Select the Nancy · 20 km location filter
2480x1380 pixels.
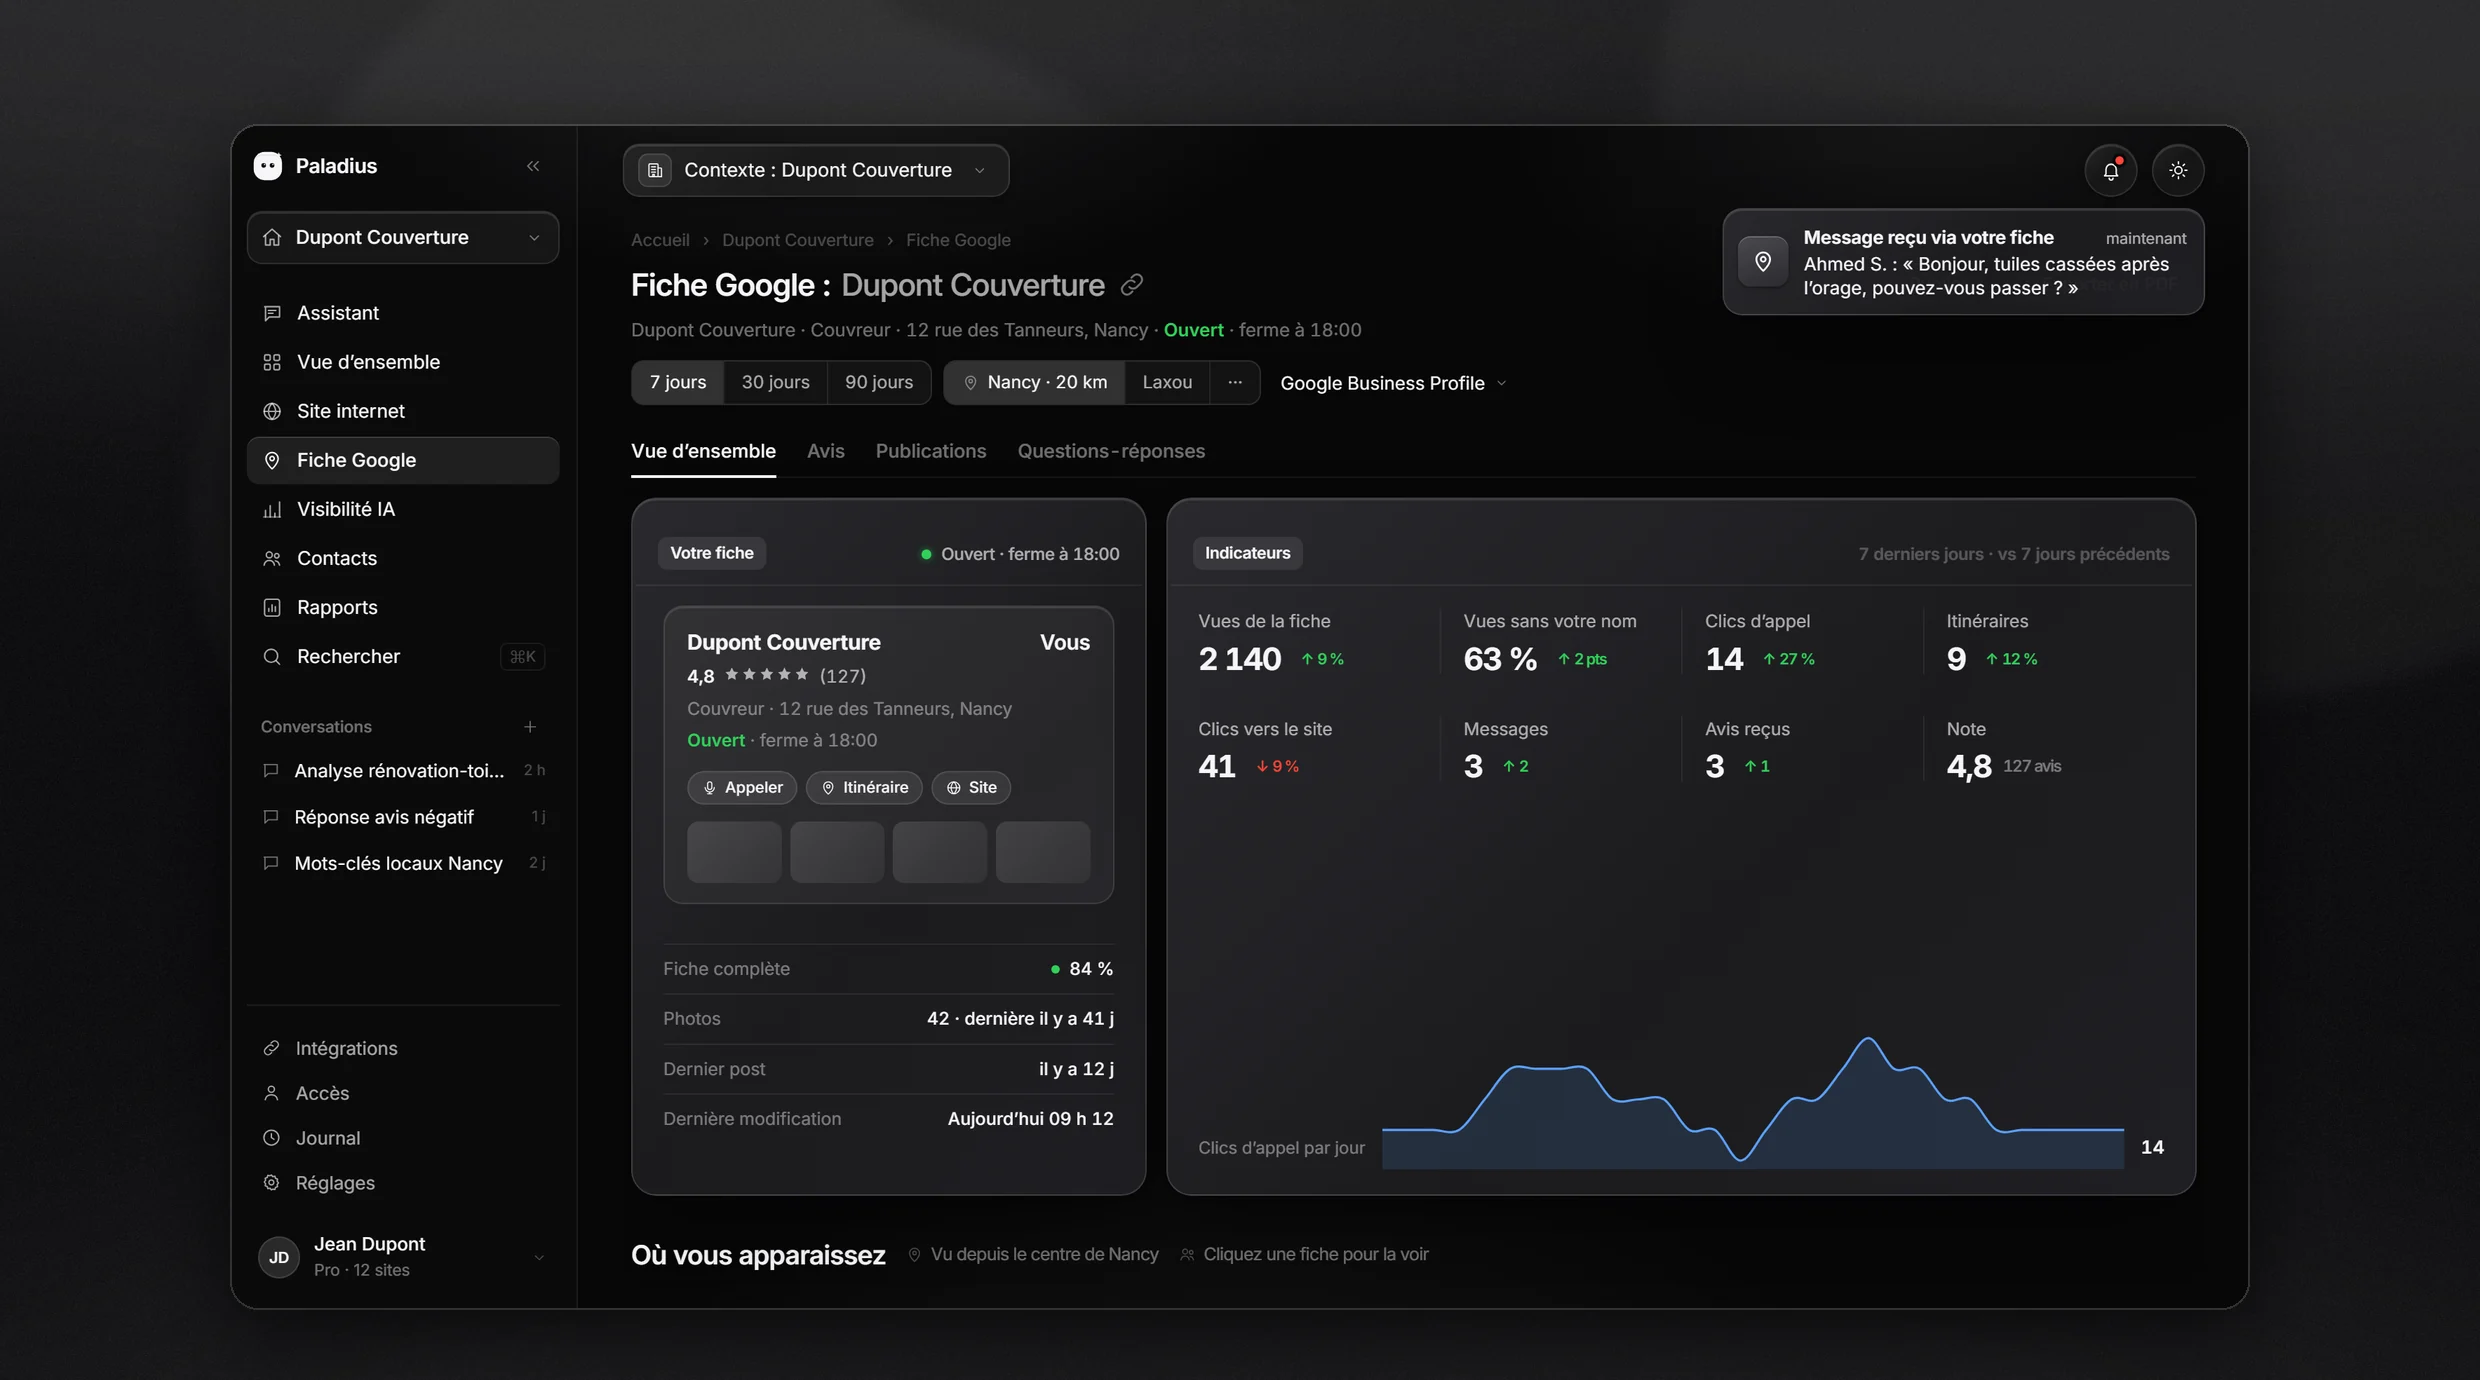tap(1035, 382)
